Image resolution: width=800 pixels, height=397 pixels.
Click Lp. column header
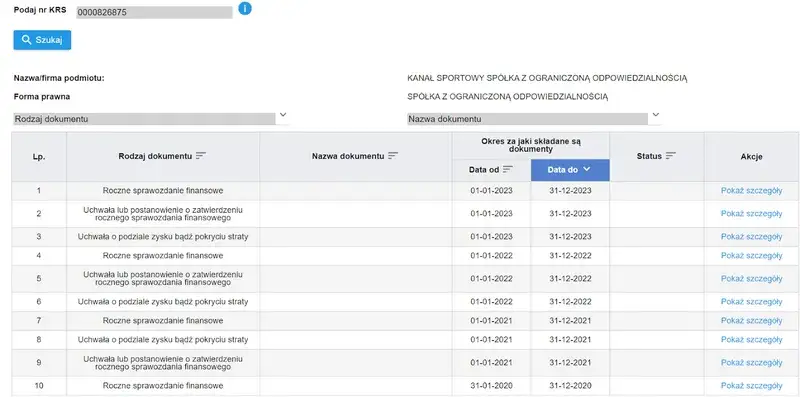(39, 157)
